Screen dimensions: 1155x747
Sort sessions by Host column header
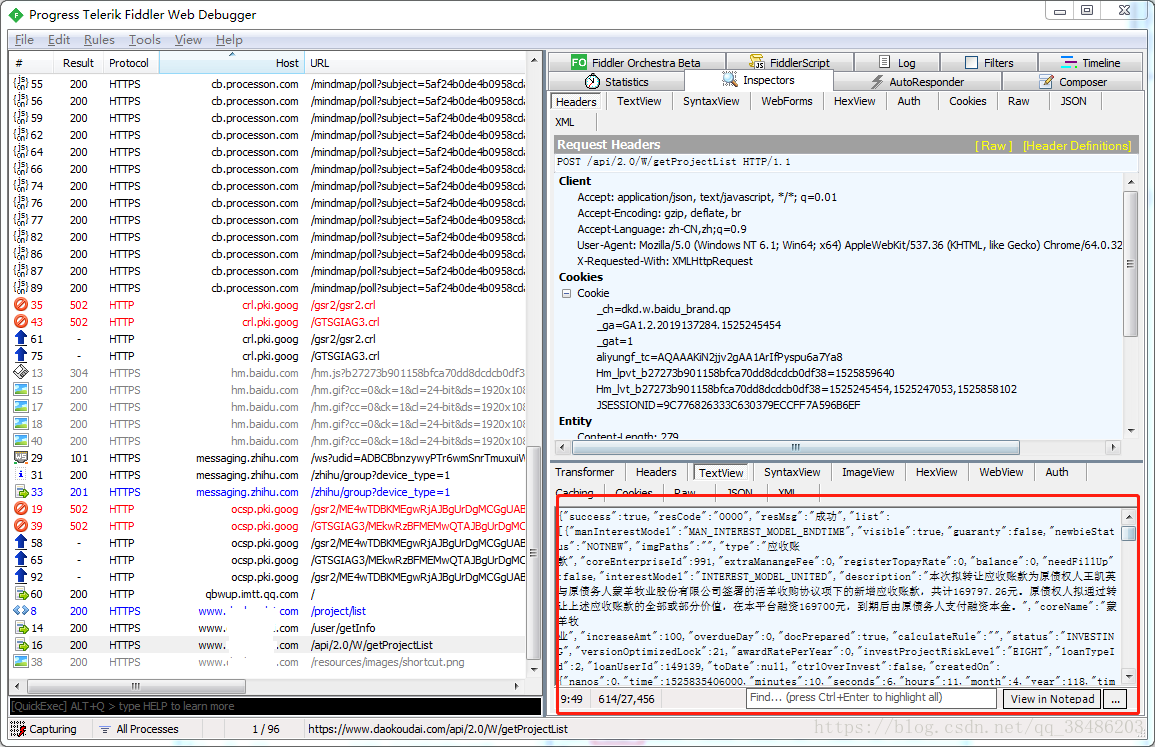click(x=231, y=63)
